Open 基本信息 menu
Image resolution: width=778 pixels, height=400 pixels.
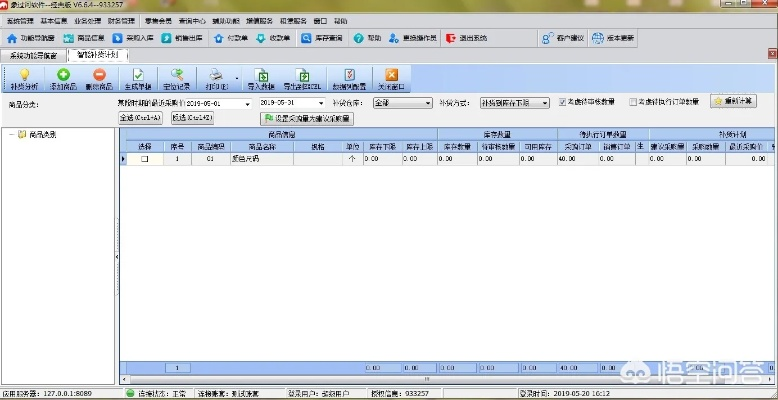tap(54, 21)
